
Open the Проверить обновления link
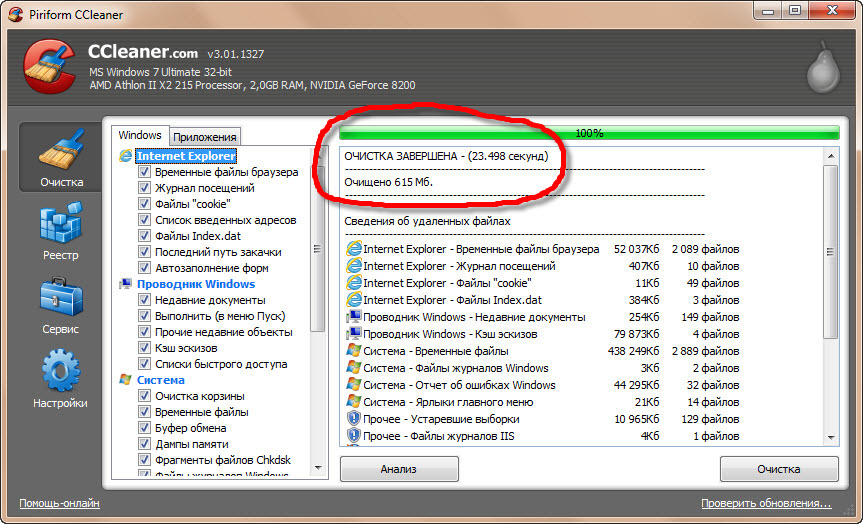click(x=766, y=503)
